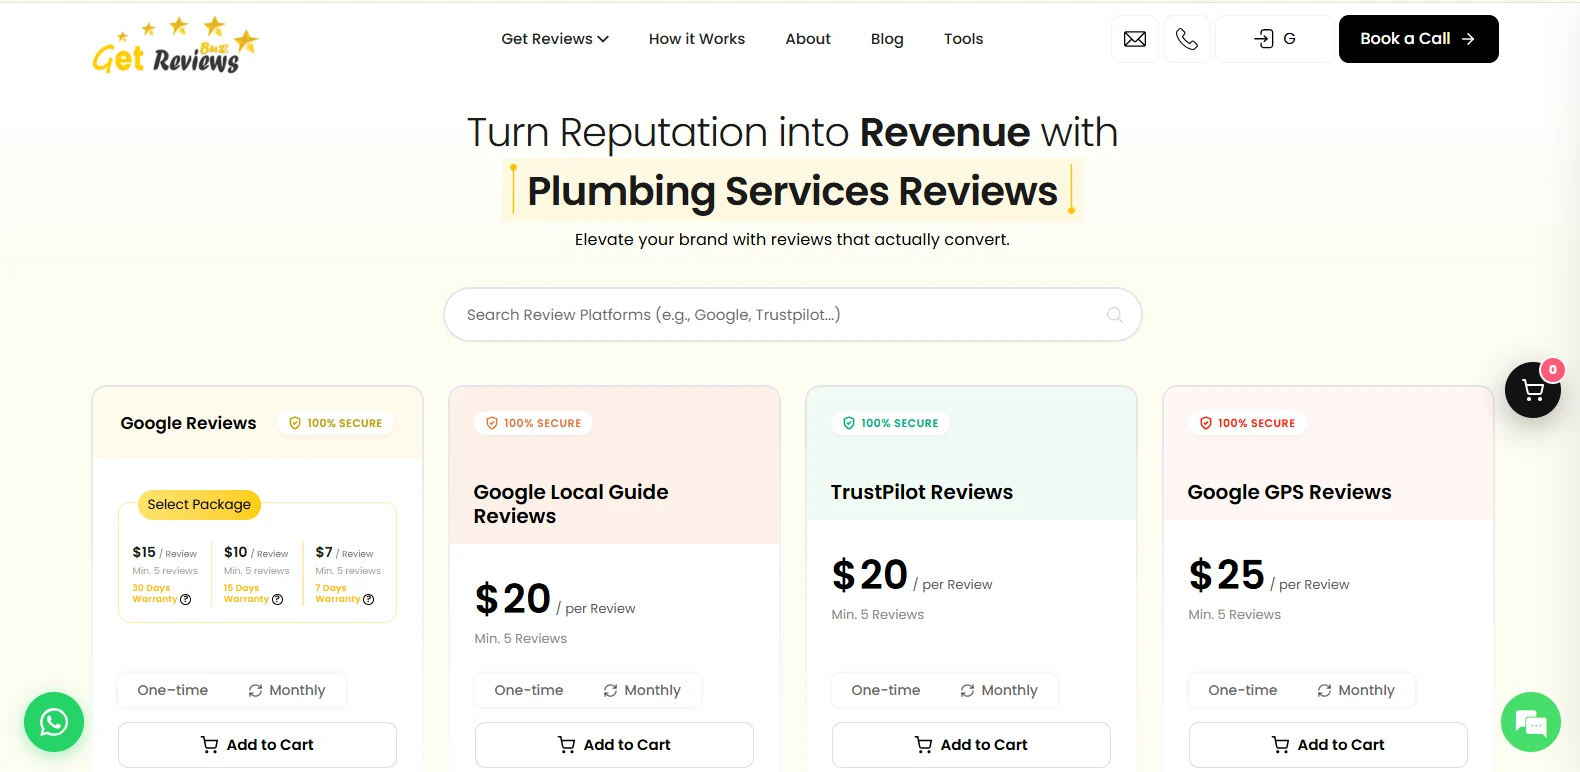
Task: Select One-time for Google Local Guide Reviews
Action: (529, 690)
